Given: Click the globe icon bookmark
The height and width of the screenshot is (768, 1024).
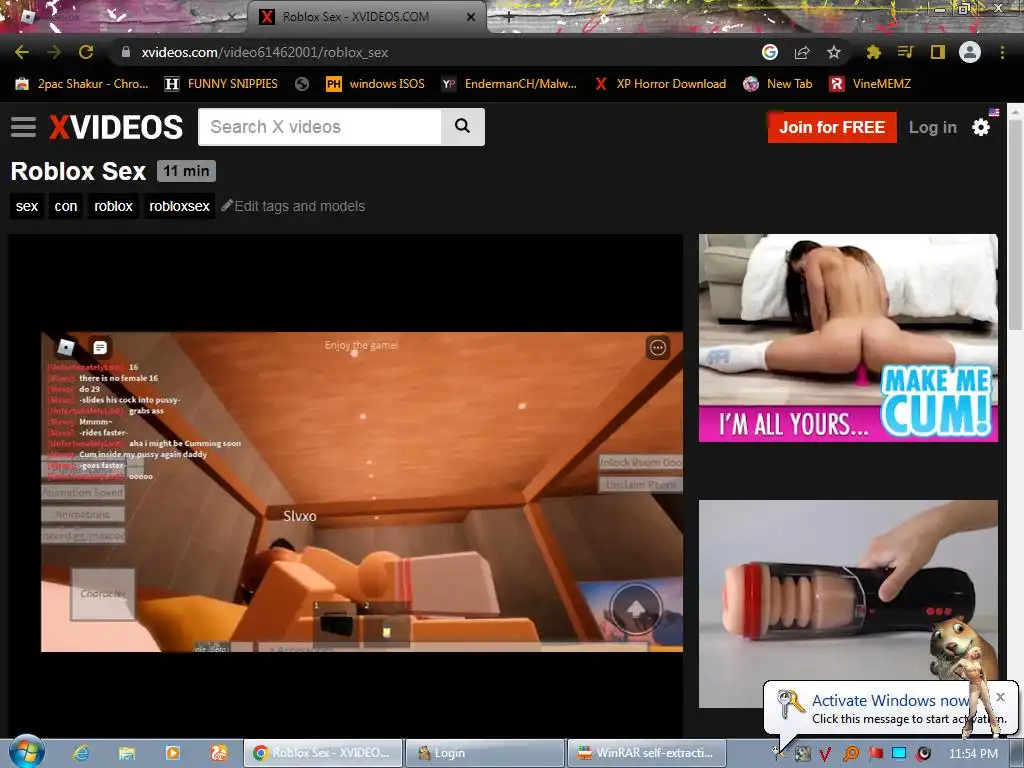Looking at the screenshot, I should 302,84.
